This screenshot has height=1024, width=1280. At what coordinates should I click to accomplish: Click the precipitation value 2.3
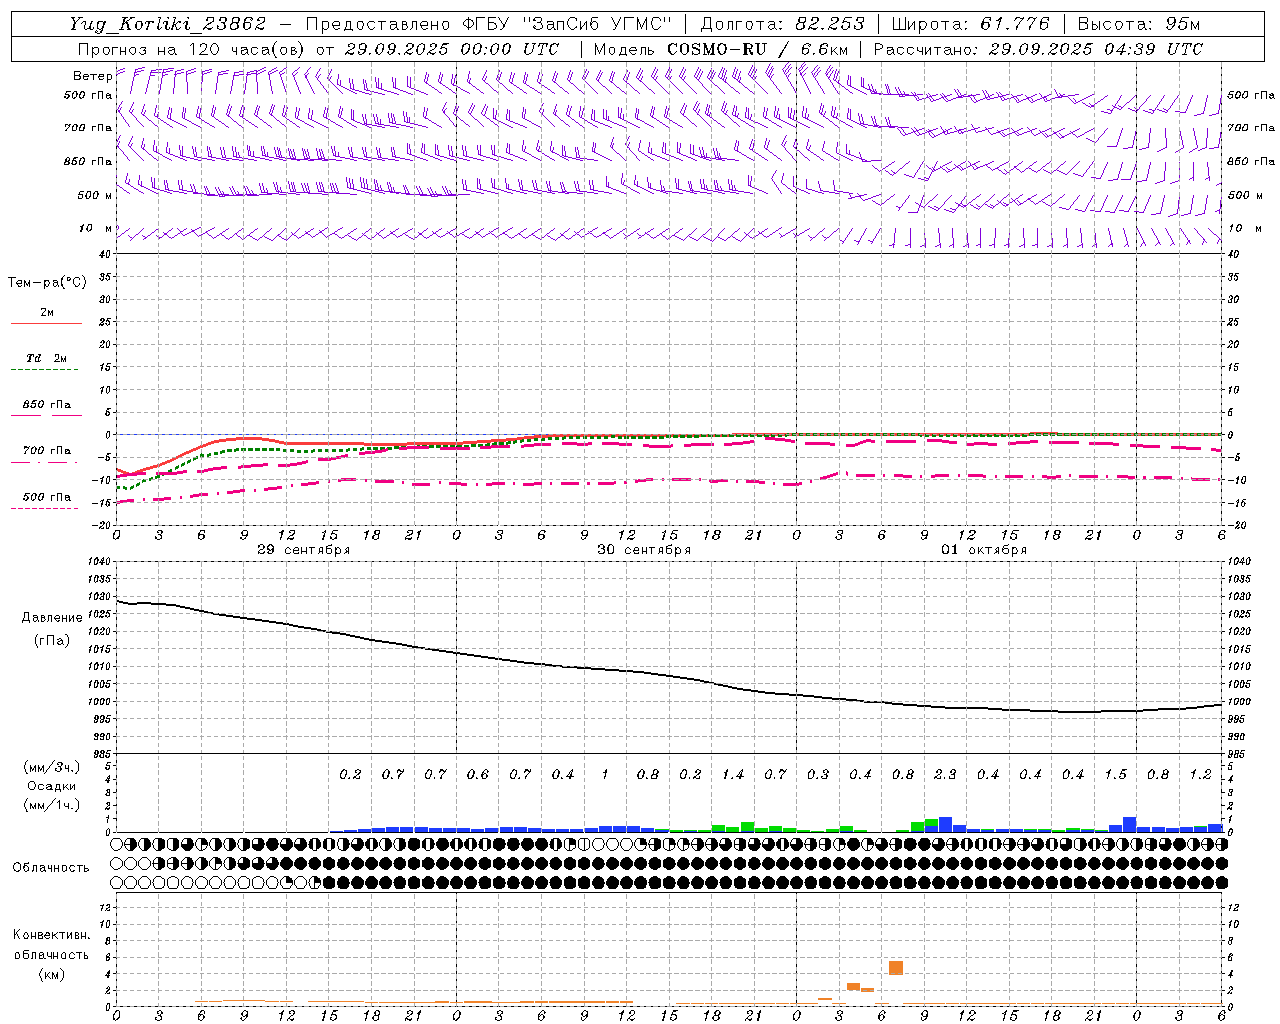[945, 774]
